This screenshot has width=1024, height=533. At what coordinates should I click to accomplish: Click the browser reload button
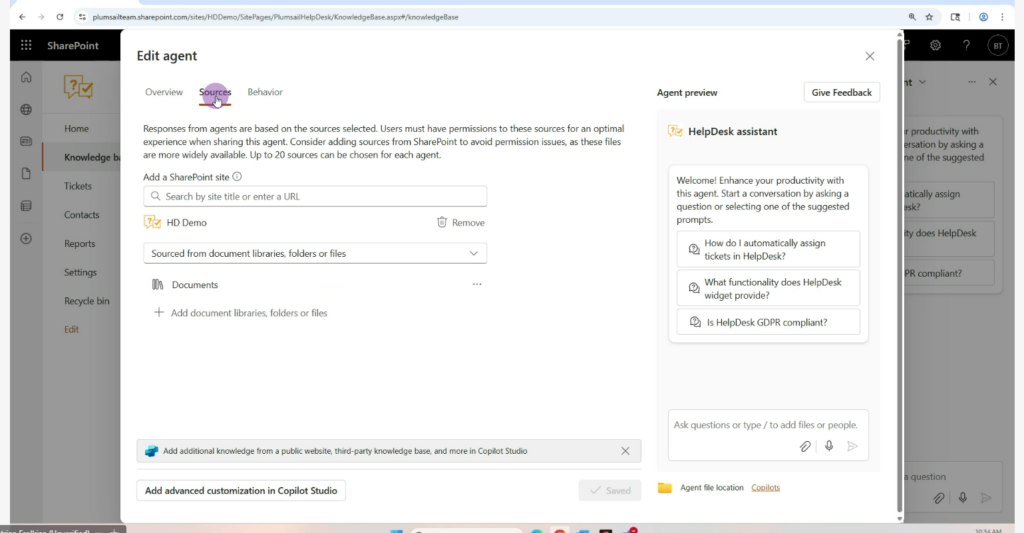(59, 17)
